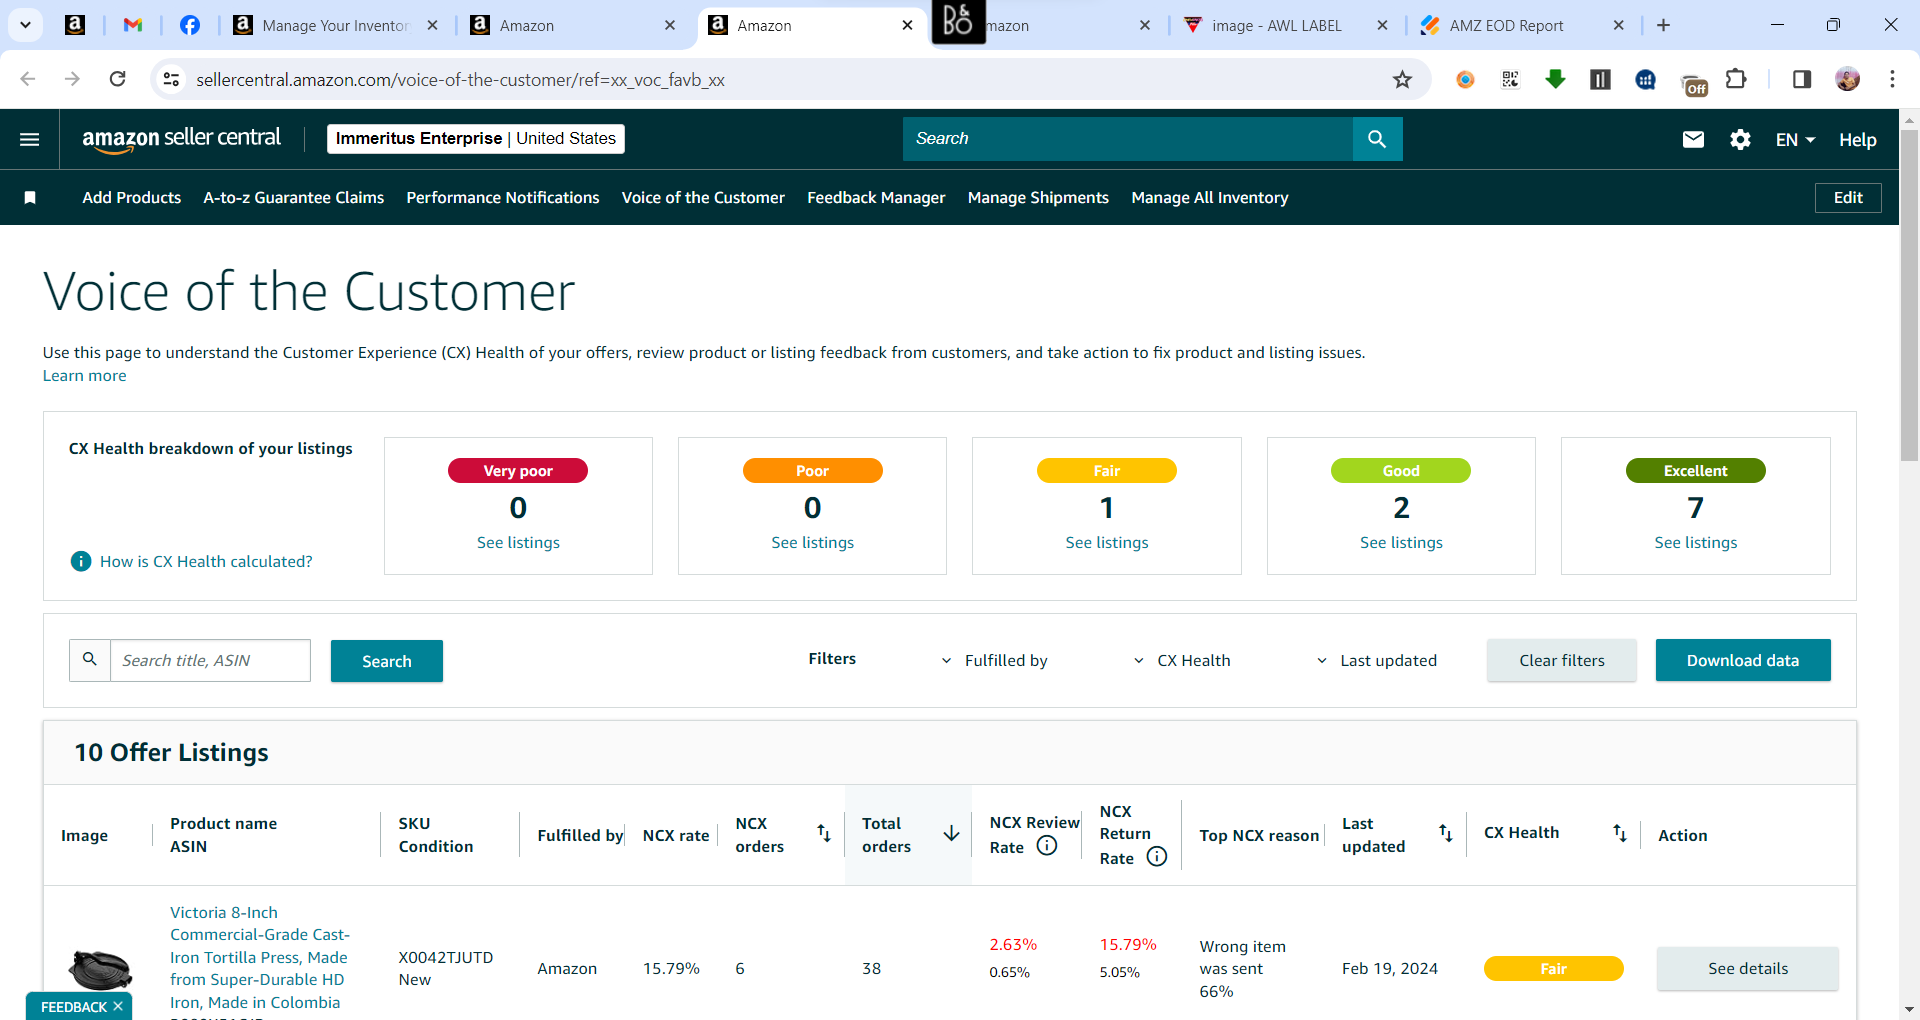Image resolution: width=1920 pixels, height=1020 pixels.
Task: Sort by CX Health arrows icon
Action: click(1620, 833)
